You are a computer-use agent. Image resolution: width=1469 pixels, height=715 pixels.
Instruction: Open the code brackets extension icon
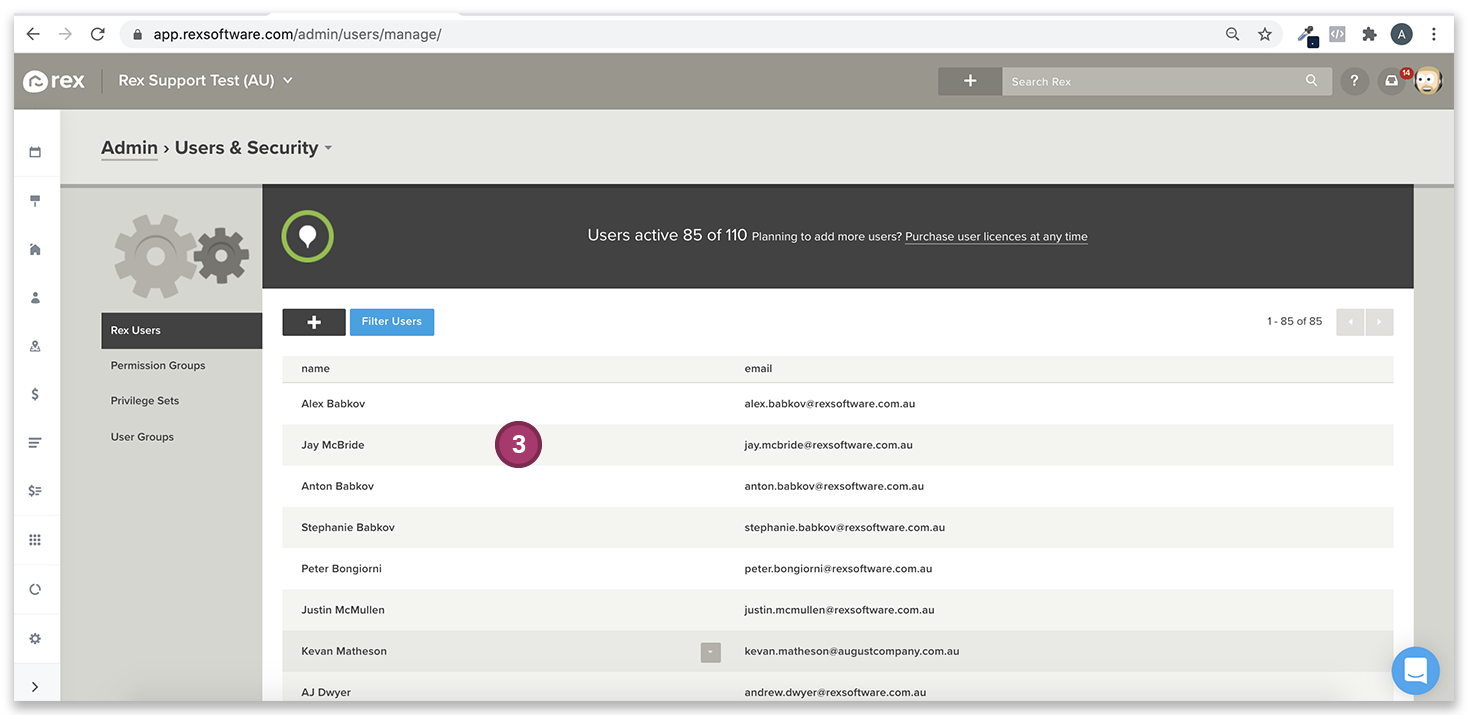pyautogui.click(x=1338, y=34)
